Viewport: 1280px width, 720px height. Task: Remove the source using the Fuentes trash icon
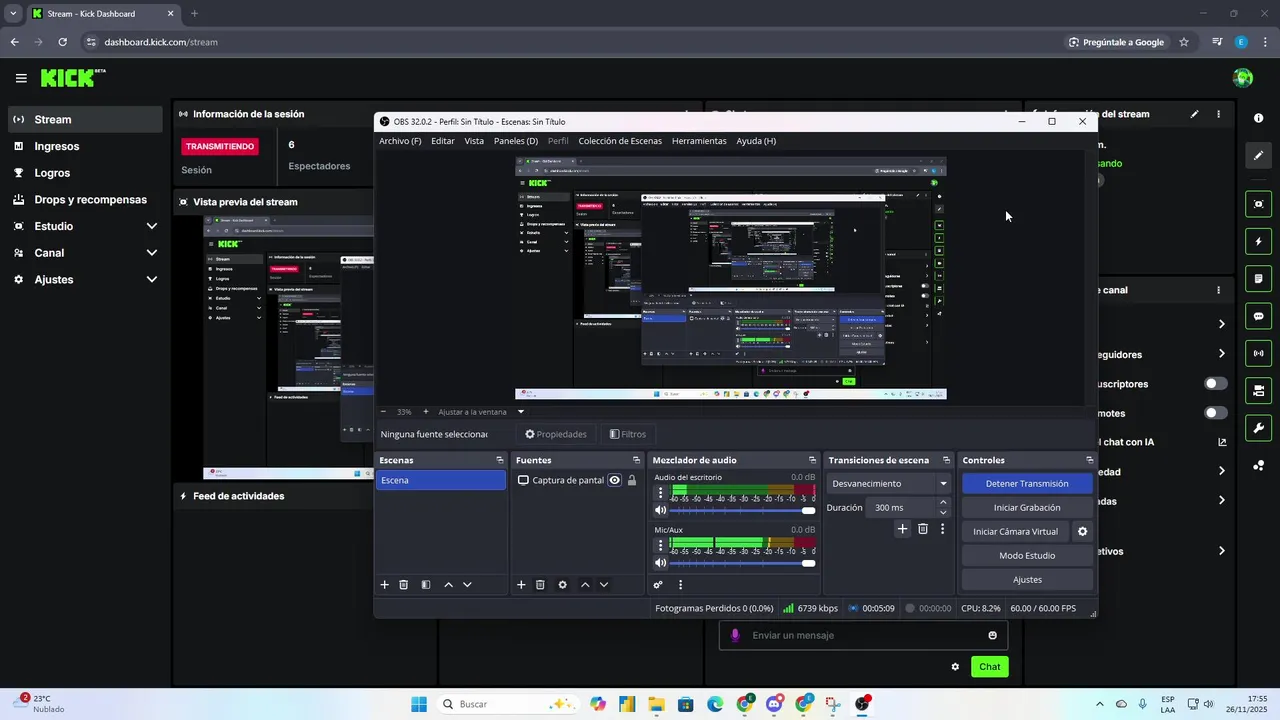pyautogui.click(x=540, y=585)
